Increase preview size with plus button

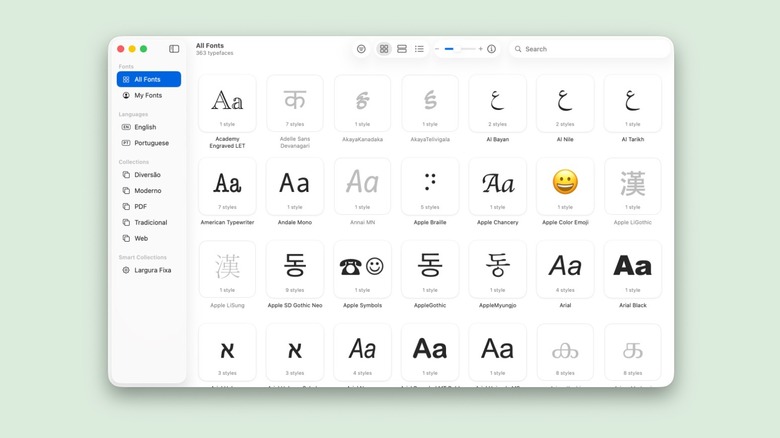pos(481,49)
